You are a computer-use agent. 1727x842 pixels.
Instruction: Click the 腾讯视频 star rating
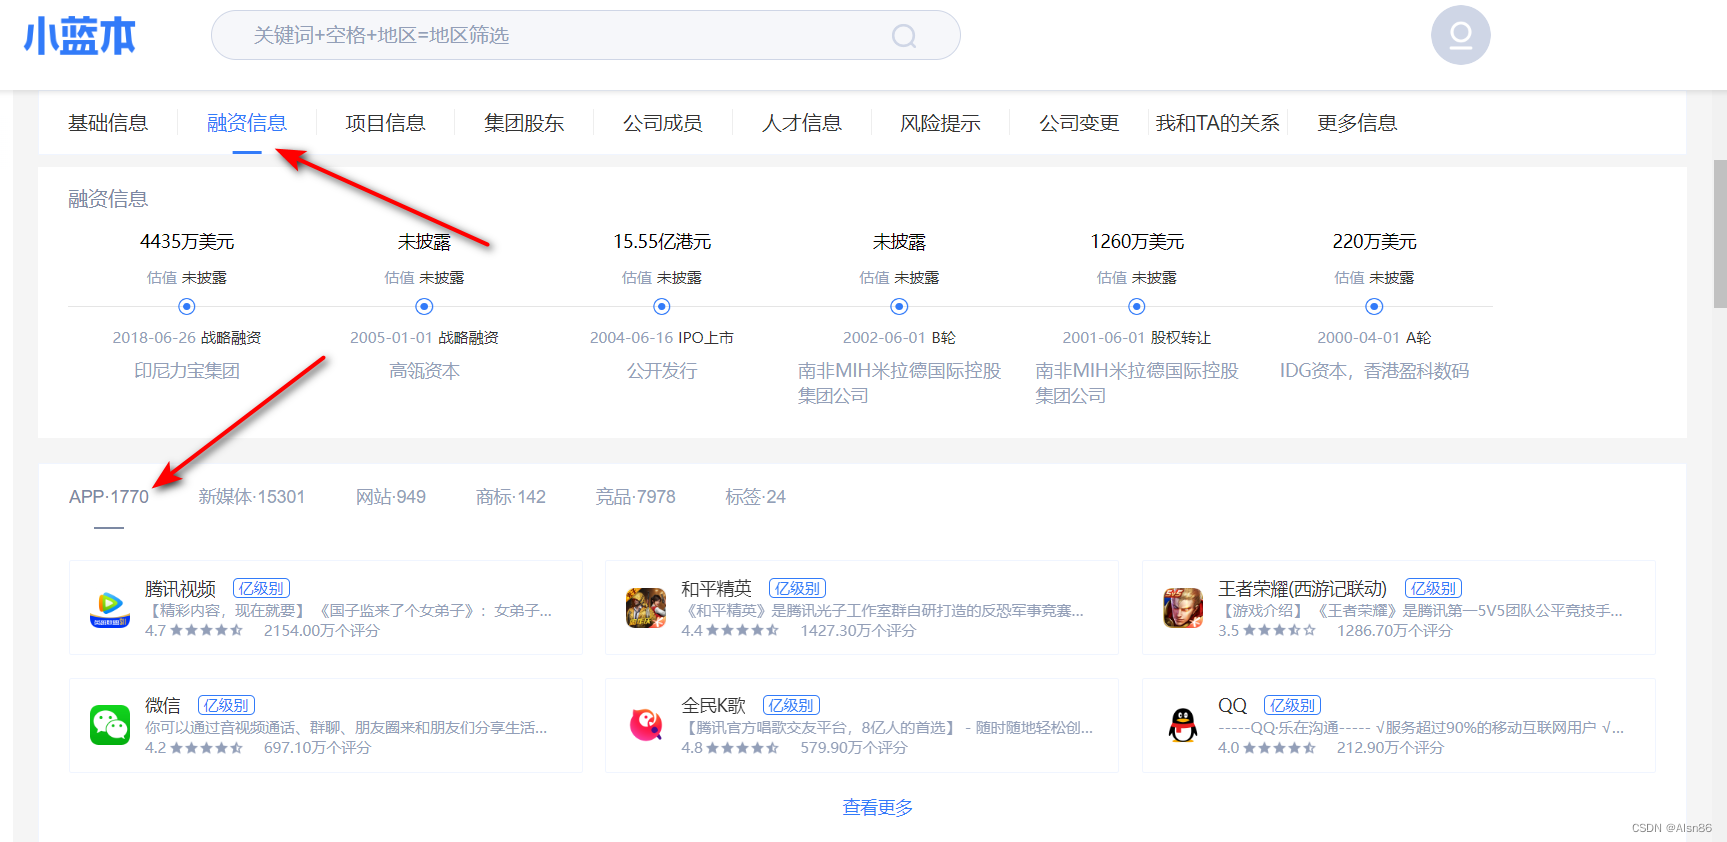(x=207, y=631)
